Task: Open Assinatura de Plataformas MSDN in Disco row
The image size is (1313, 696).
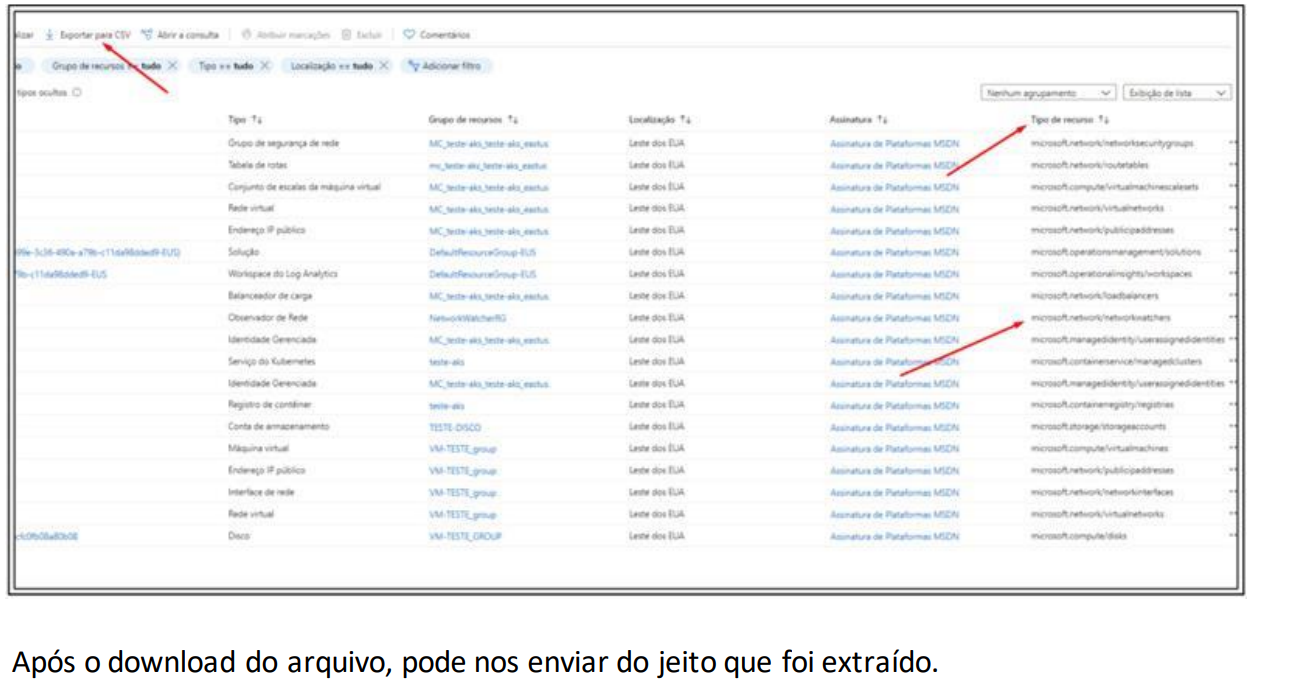Action: click(893, 536)
